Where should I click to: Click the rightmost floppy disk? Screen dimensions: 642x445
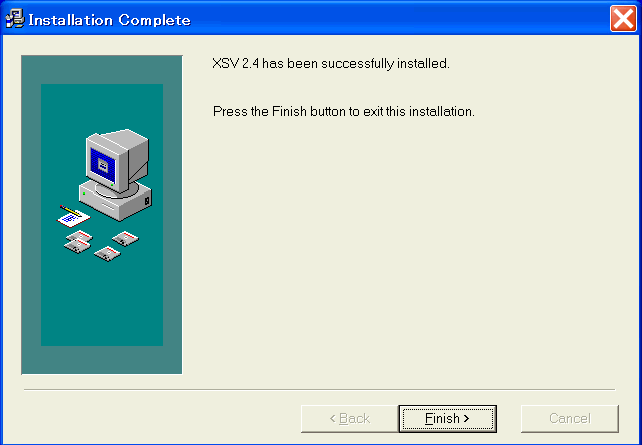[x=125, y=238]
